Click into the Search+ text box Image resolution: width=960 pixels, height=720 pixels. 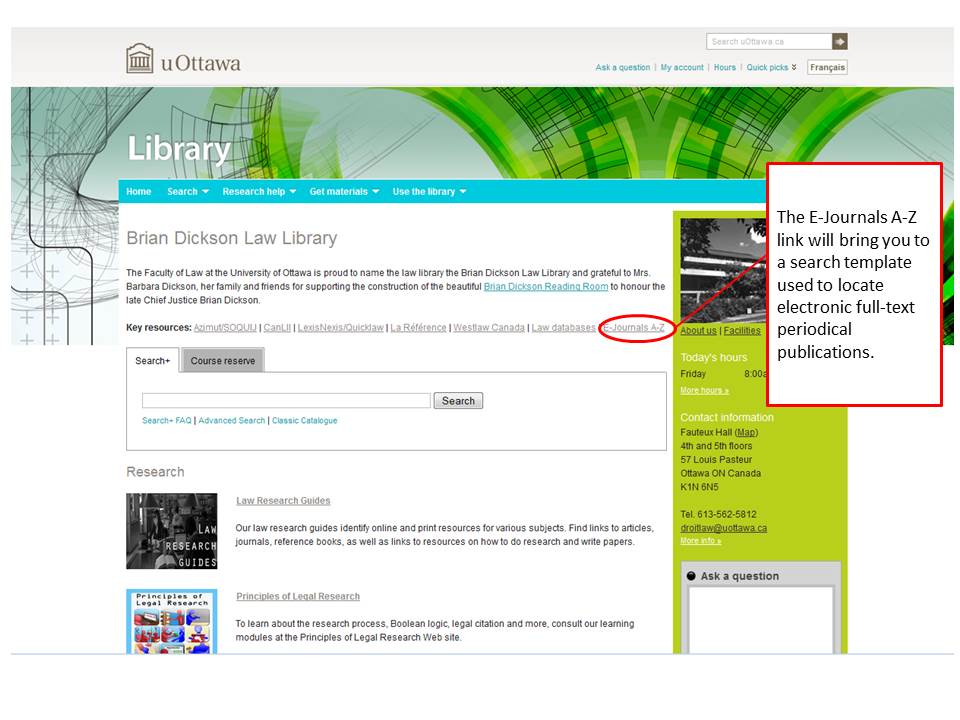[x=286, y=400]
